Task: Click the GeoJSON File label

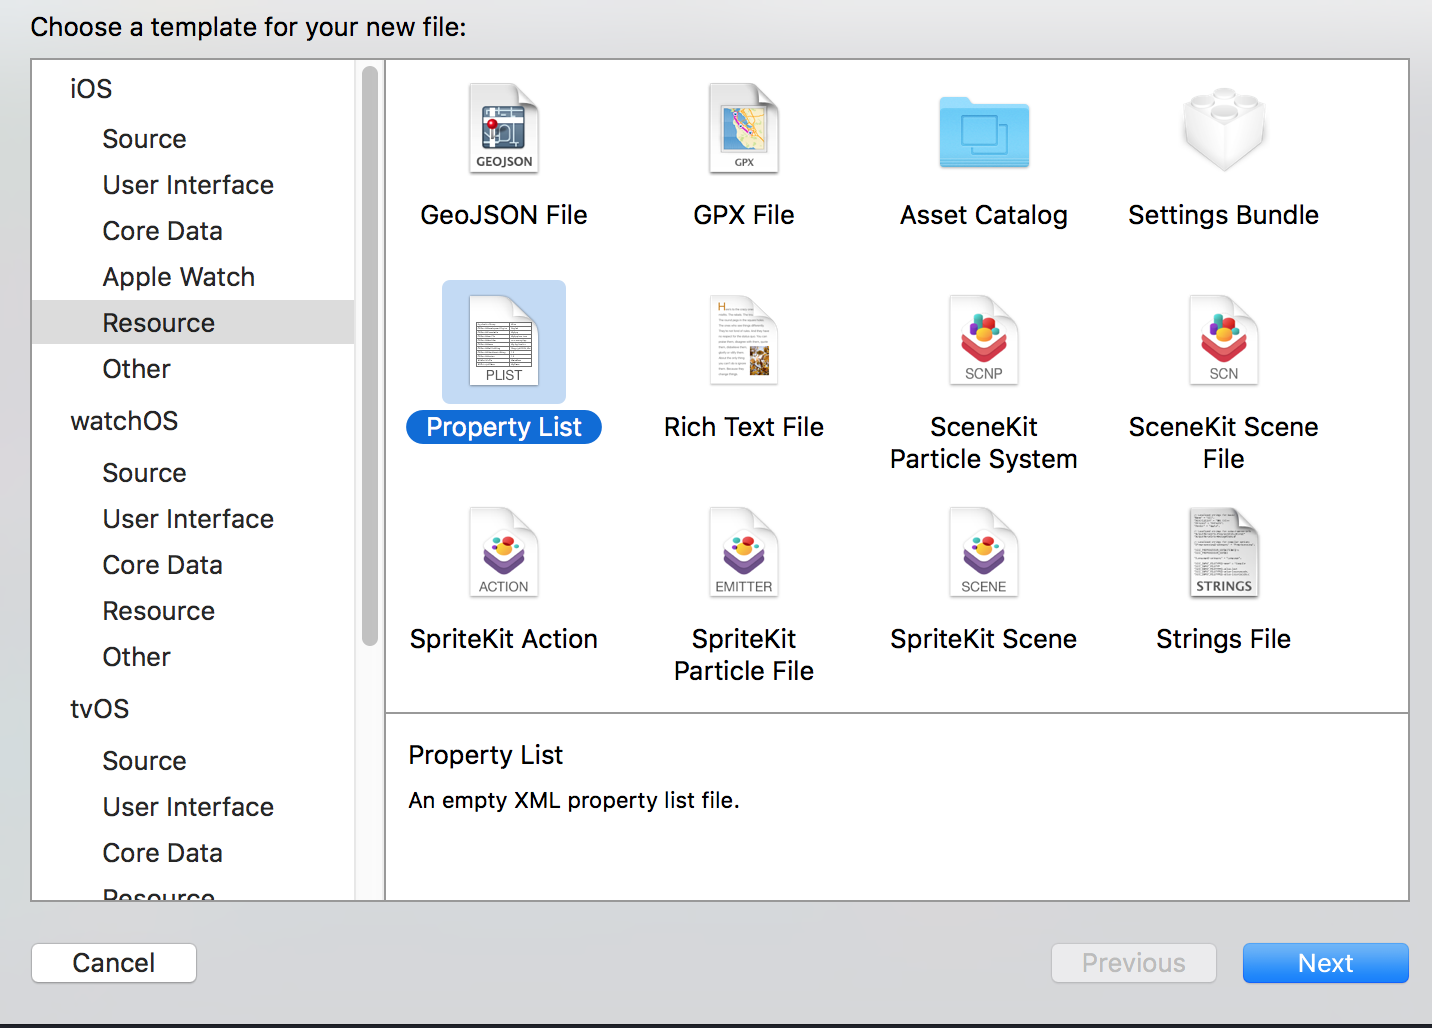Action: [x=504, y=215]
